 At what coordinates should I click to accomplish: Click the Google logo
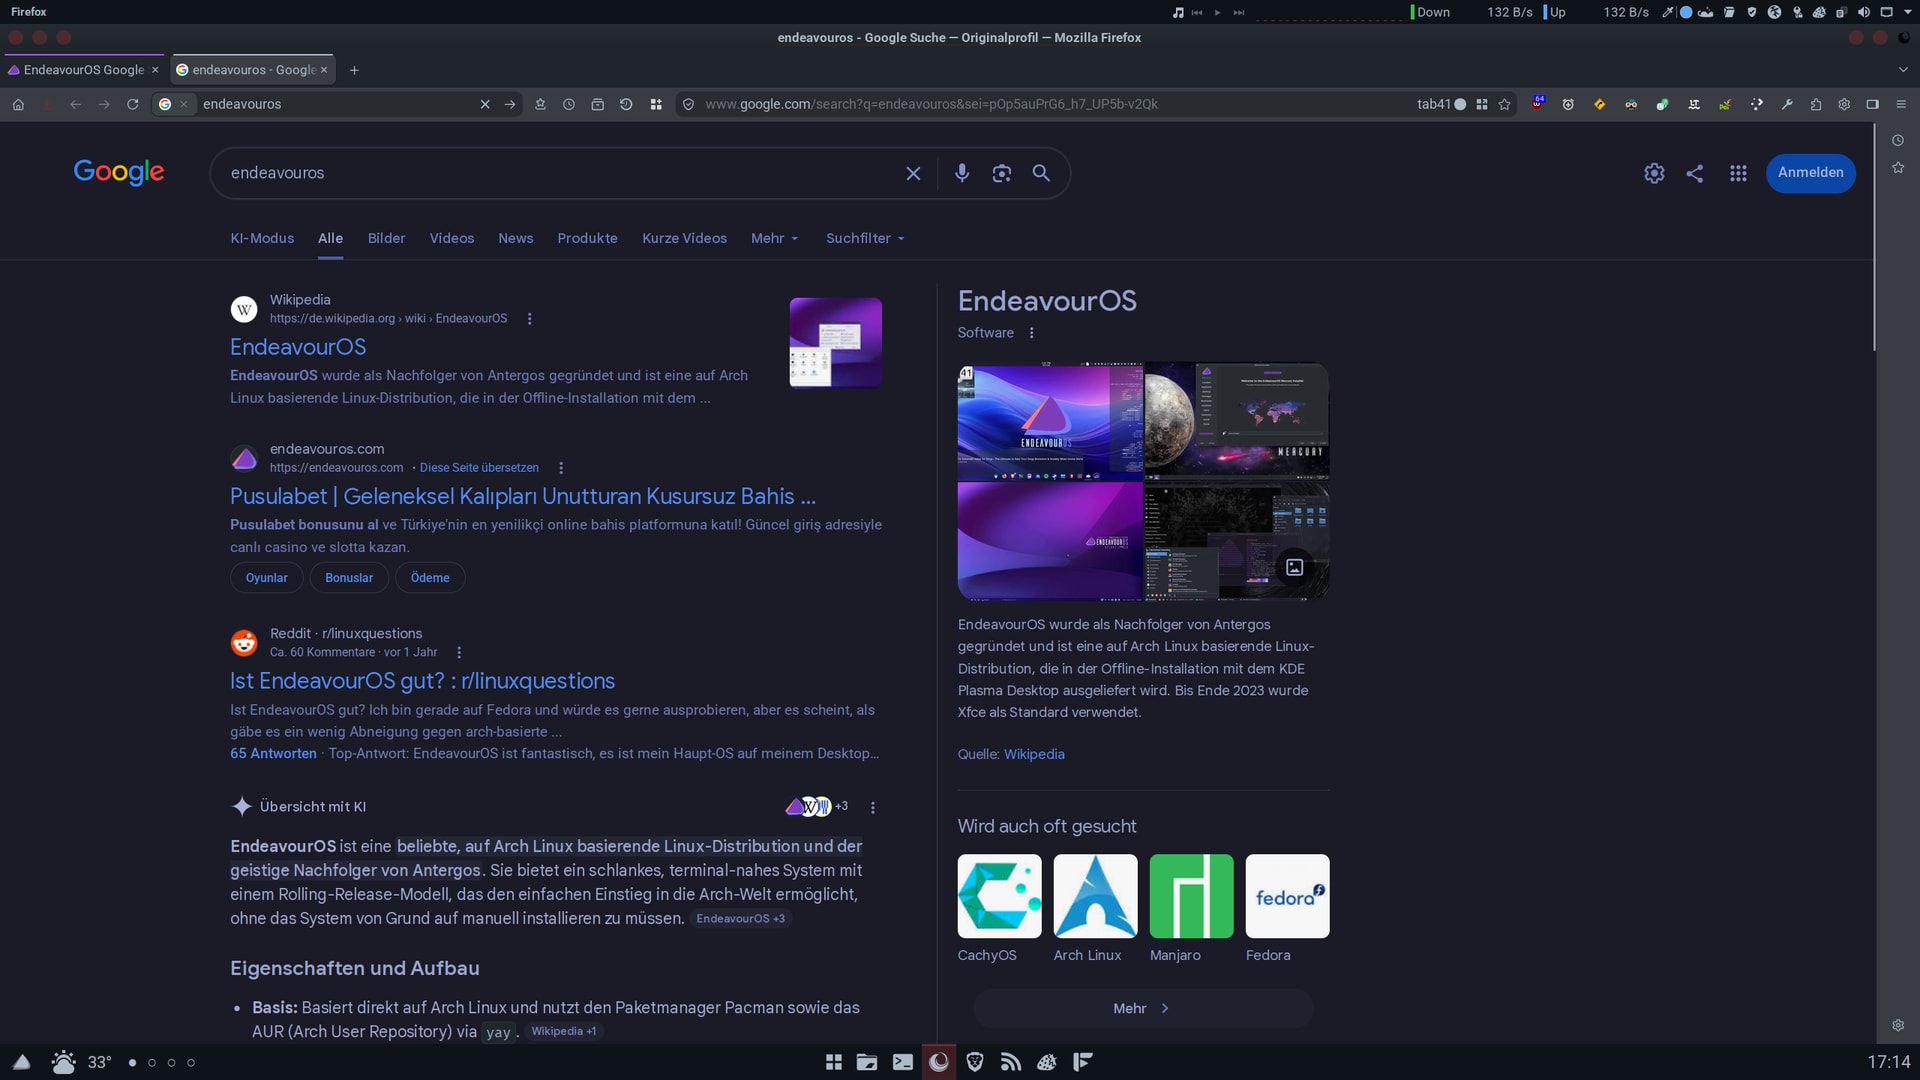click(119, 172)
